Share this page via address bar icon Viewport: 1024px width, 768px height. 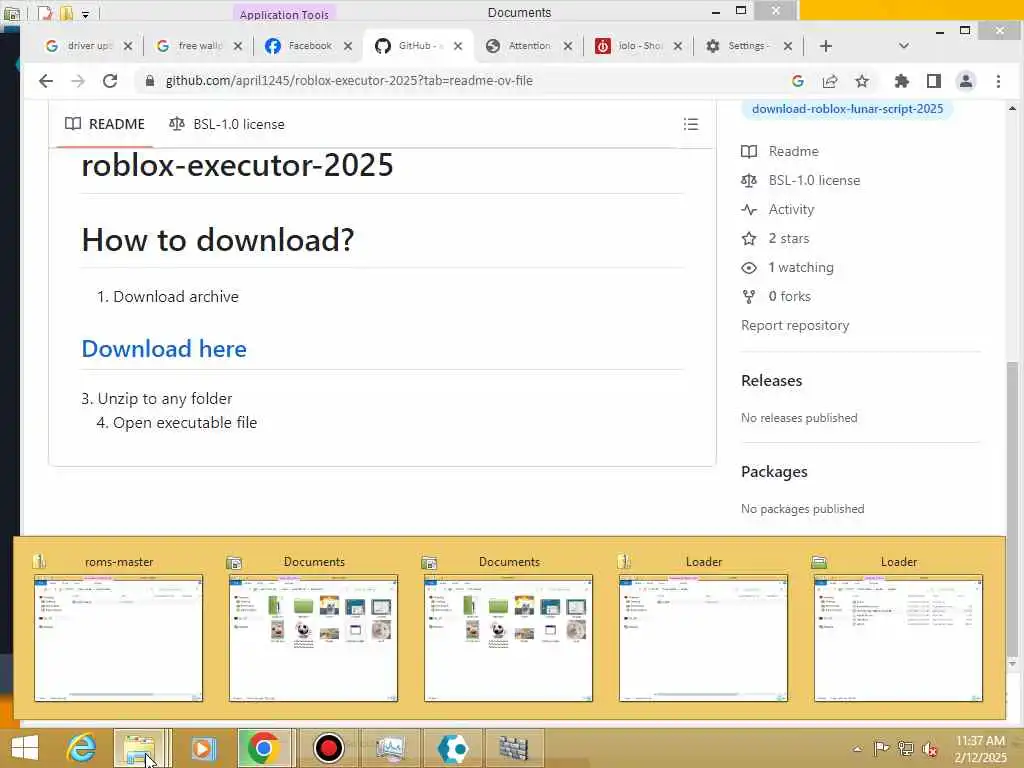click(x=830, y=81)
